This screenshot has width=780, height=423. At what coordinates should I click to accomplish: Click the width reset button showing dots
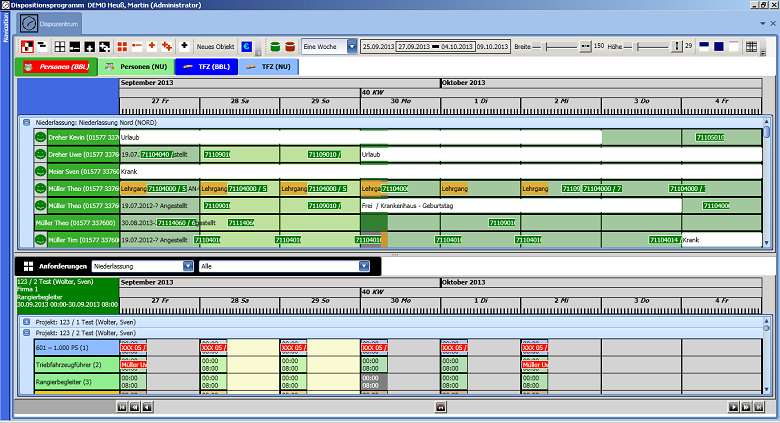pyautogui.click(x=585, y=46)
